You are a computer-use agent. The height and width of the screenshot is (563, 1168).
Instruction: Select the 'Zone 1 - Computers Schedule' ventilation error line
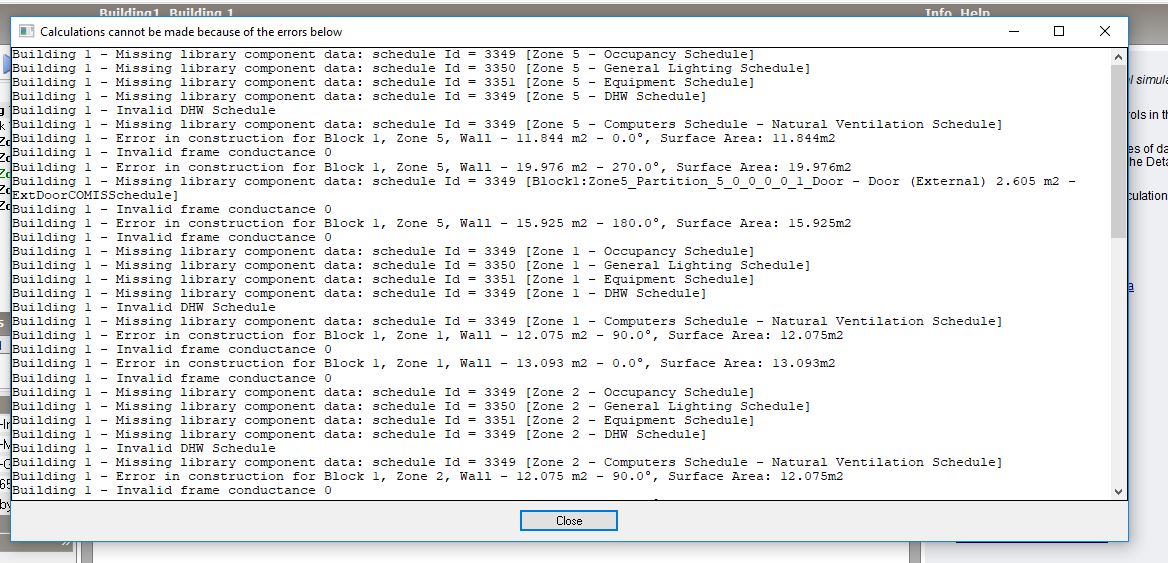click(x=507, y=322)
